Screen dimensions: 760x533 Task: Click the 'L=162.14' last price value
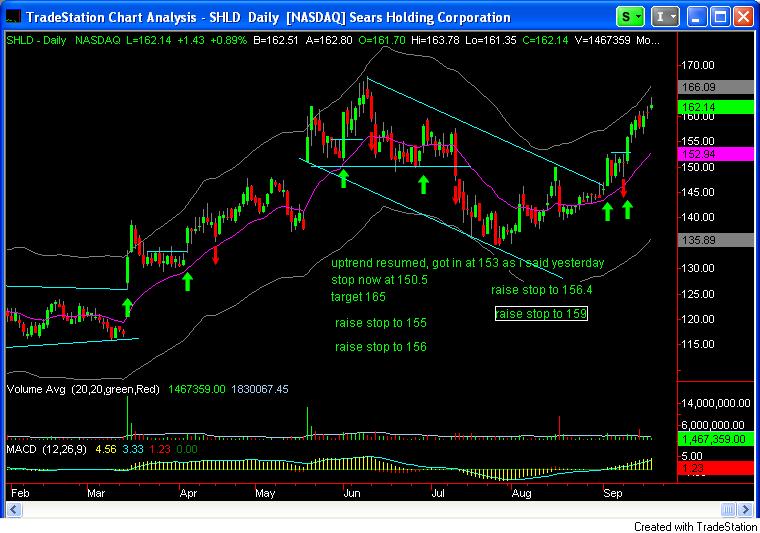click(x=149, y=40)
